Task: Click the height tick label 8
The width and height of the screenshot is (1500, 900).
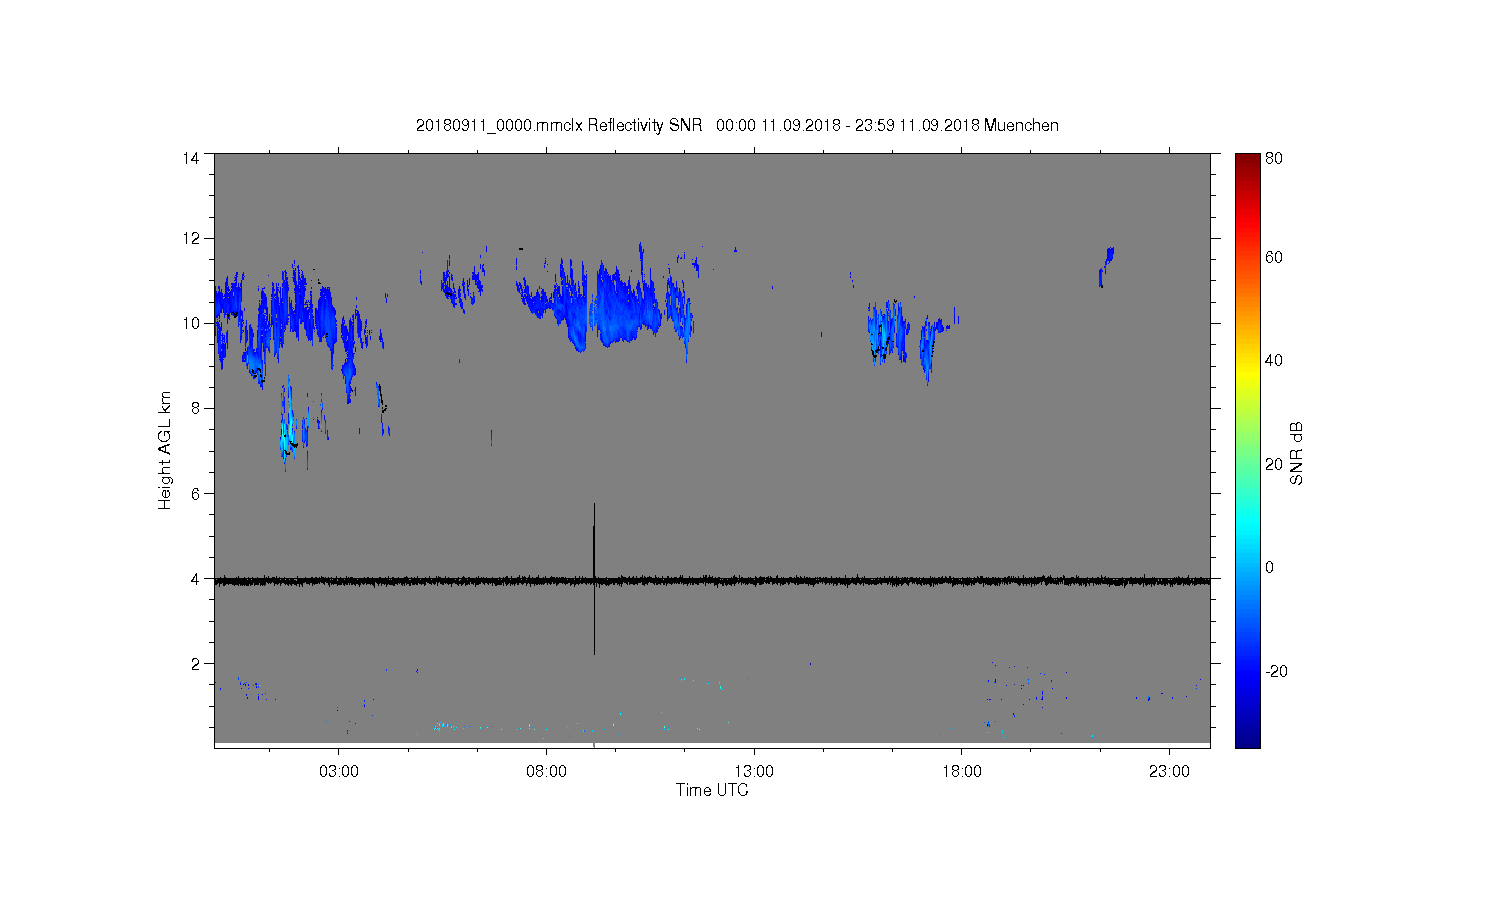Action: 195,408
